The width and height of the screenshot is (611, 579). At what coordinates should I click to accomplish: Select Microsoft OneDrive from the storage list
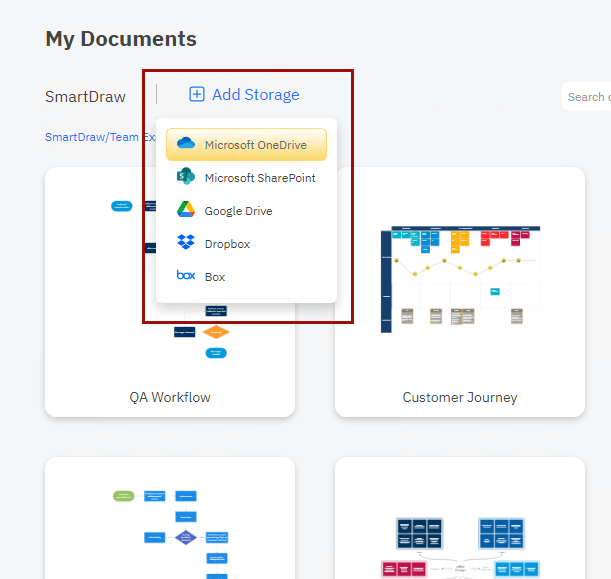255,145
